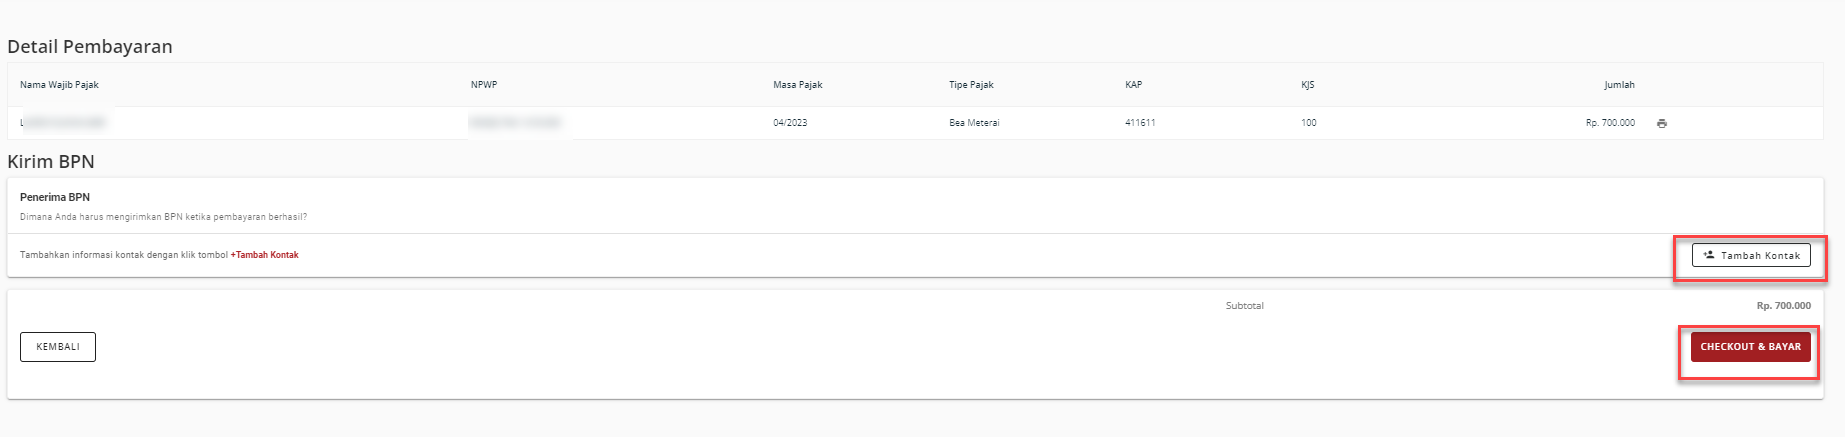Click the blurred taxpayer name cell
This screenshot has width=1845, height=437.
tap(63, 122)
